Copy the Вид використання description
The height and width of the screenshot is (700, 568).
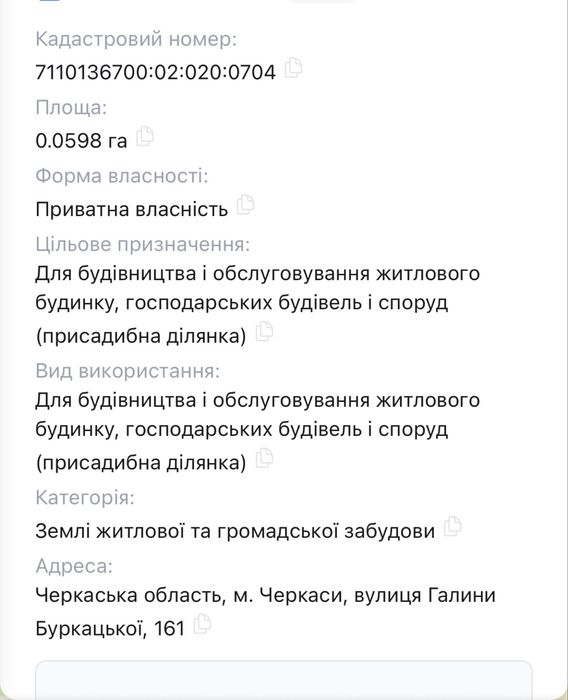click(x=264, y=458)
